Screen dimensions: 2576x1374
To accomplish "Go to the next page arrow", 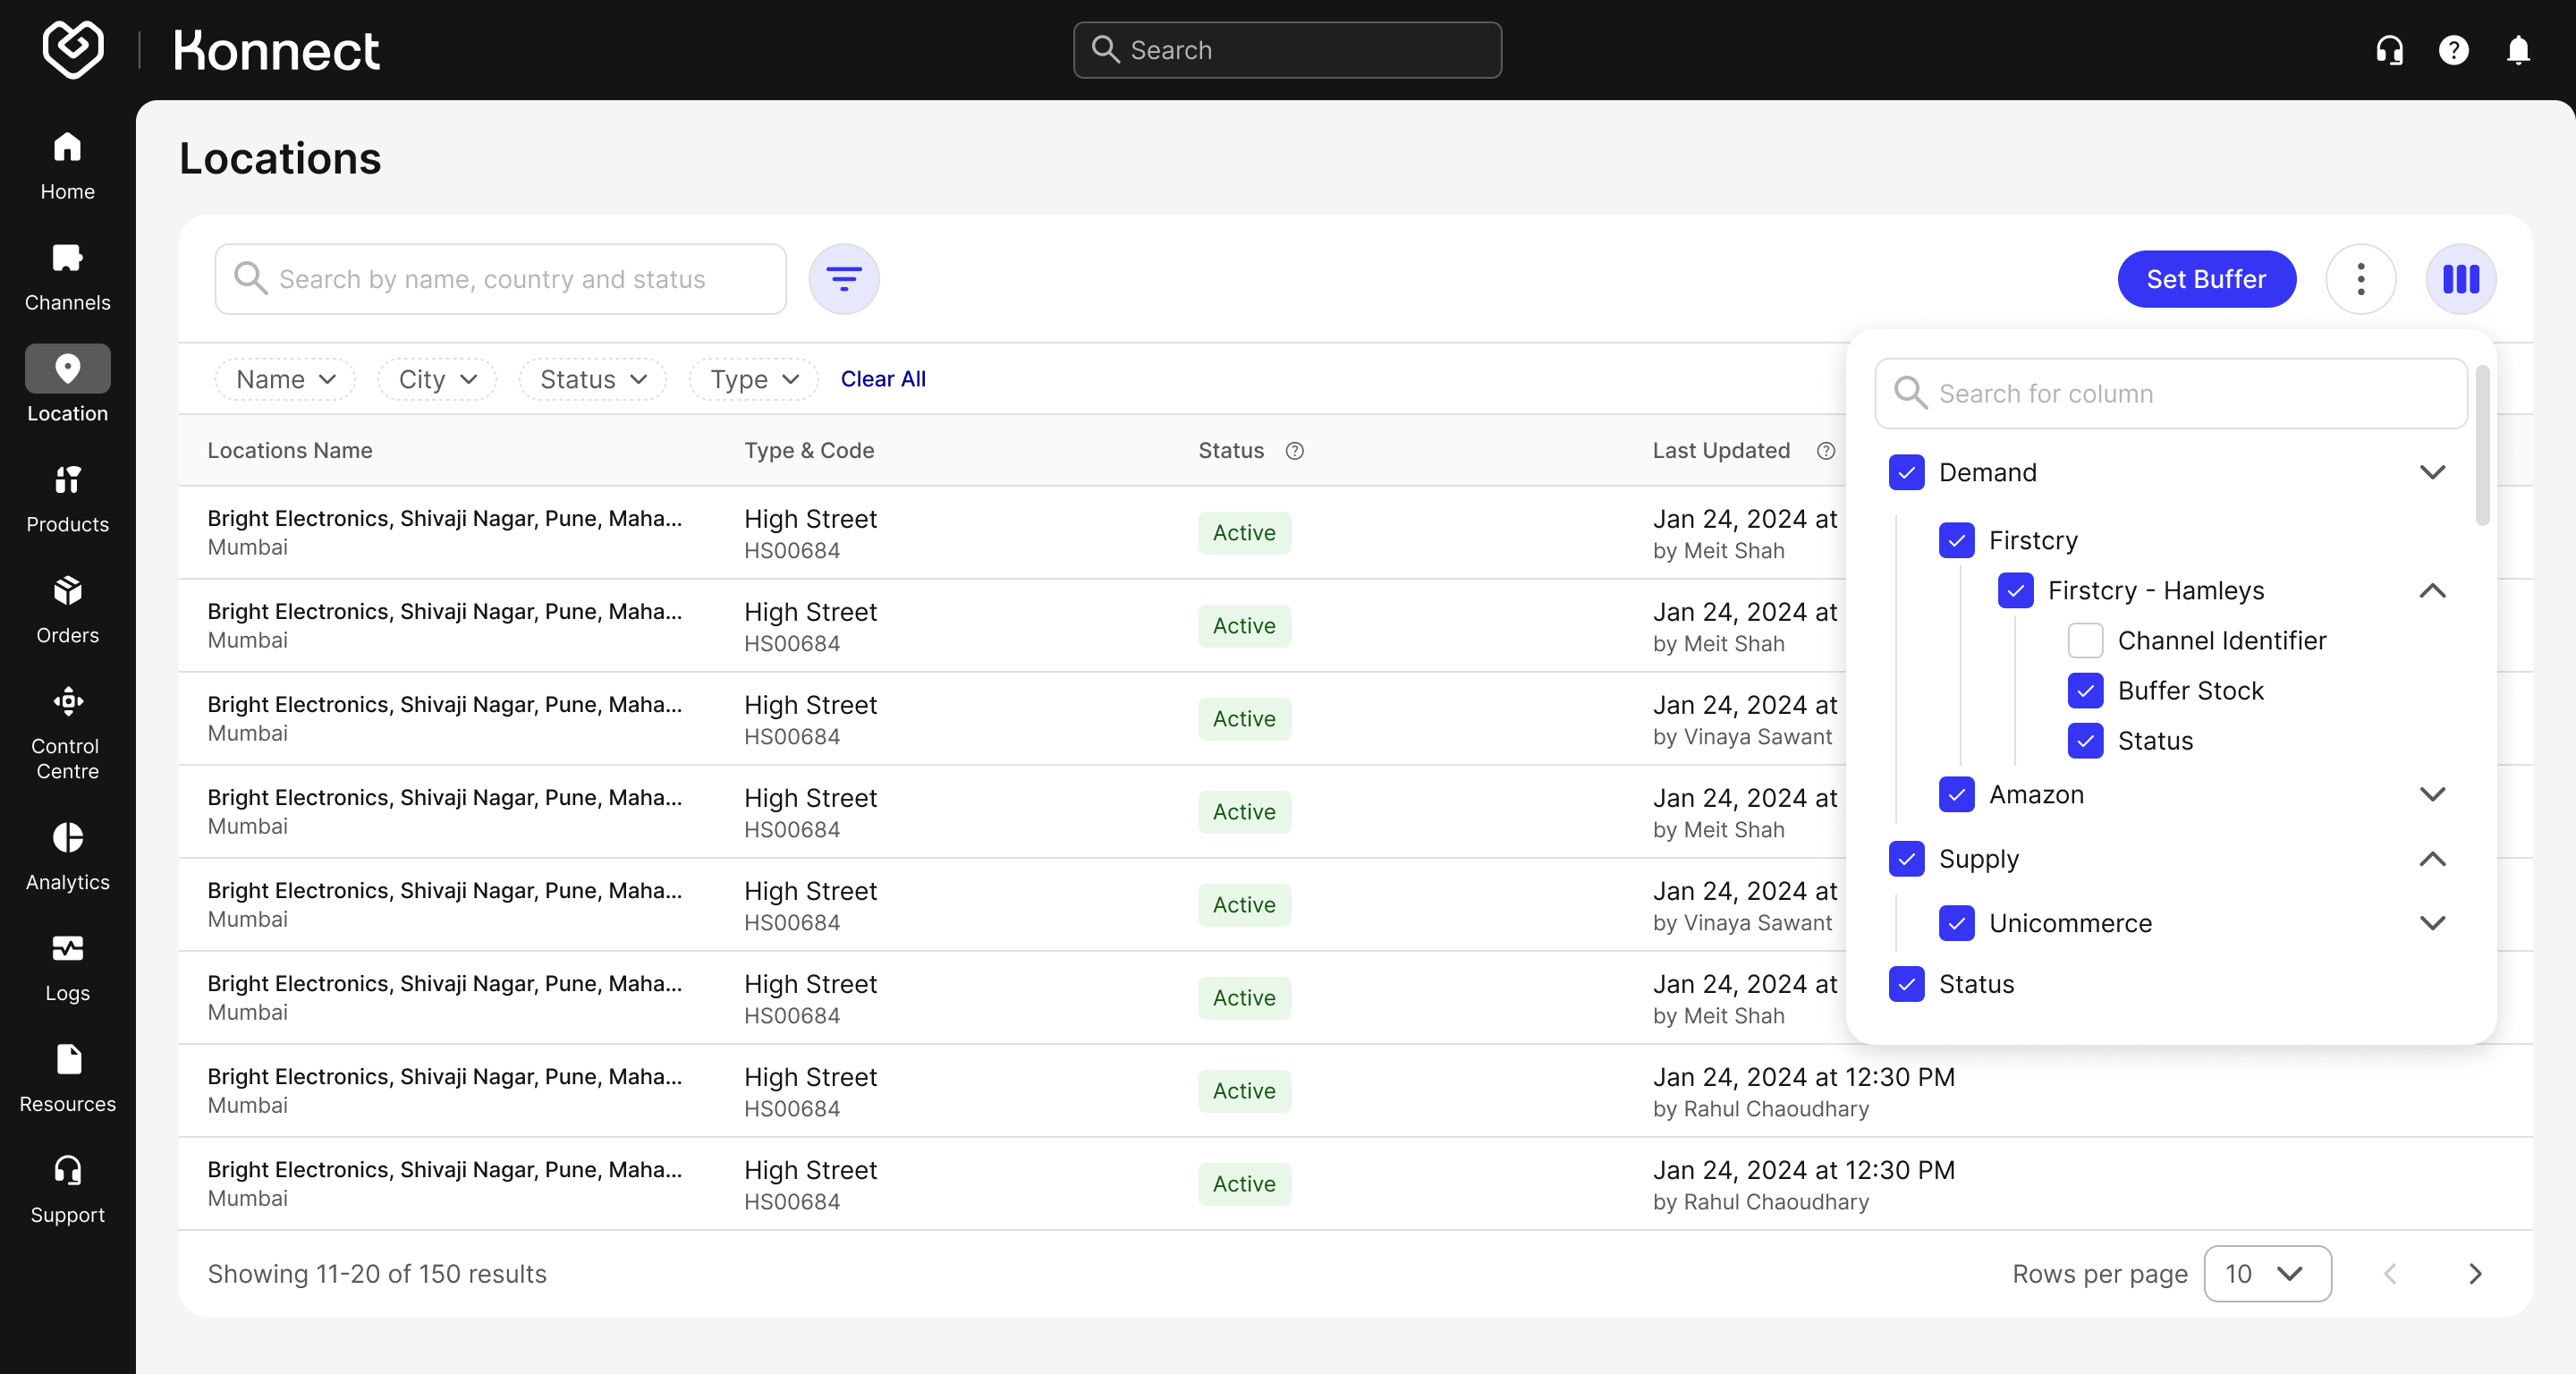I will coord(2475,1274).
